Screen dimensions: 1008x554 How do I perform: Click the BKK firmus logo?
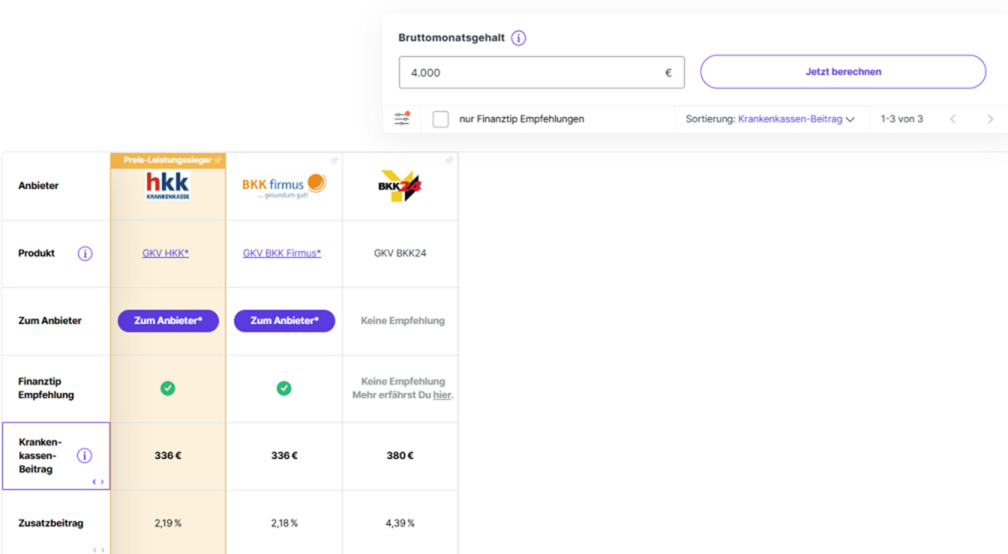pos(284,186)
